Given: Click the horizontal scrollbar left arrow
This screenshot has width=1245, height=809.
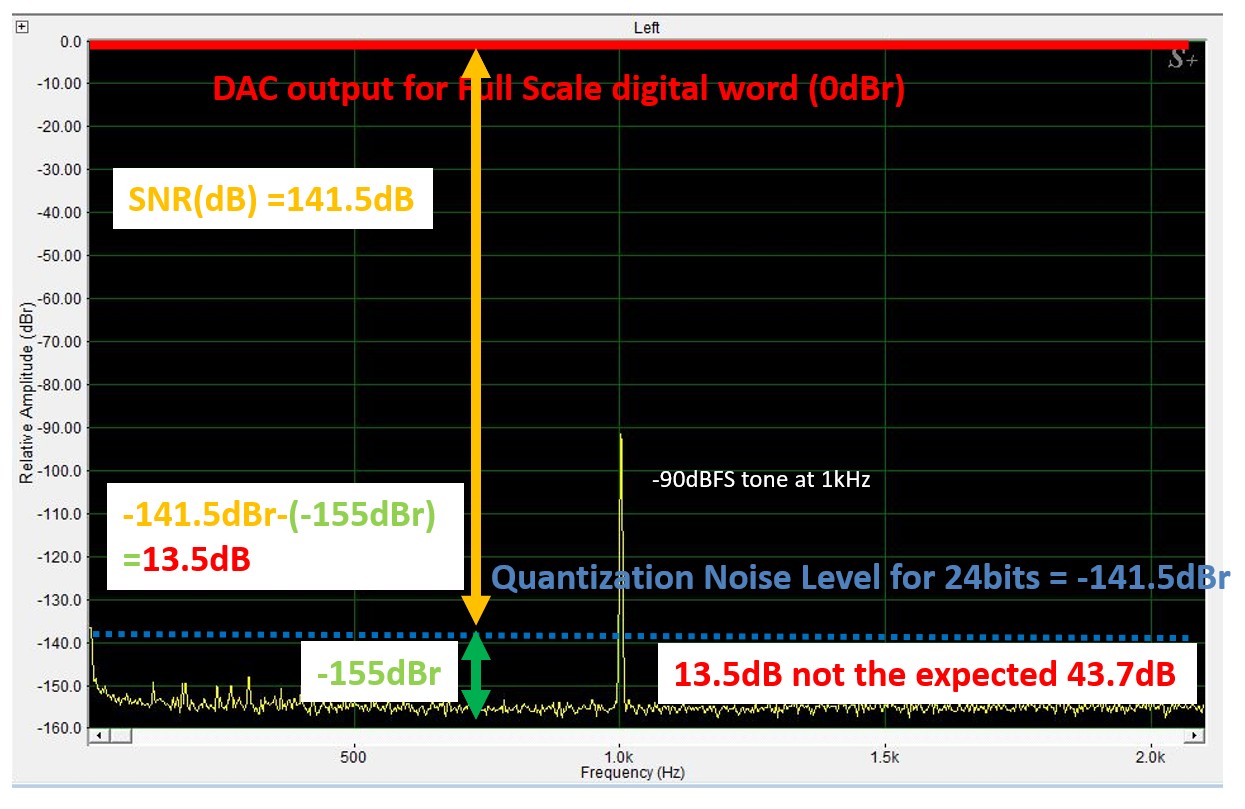Looking at the screenshot, I should tap(96, 737).
